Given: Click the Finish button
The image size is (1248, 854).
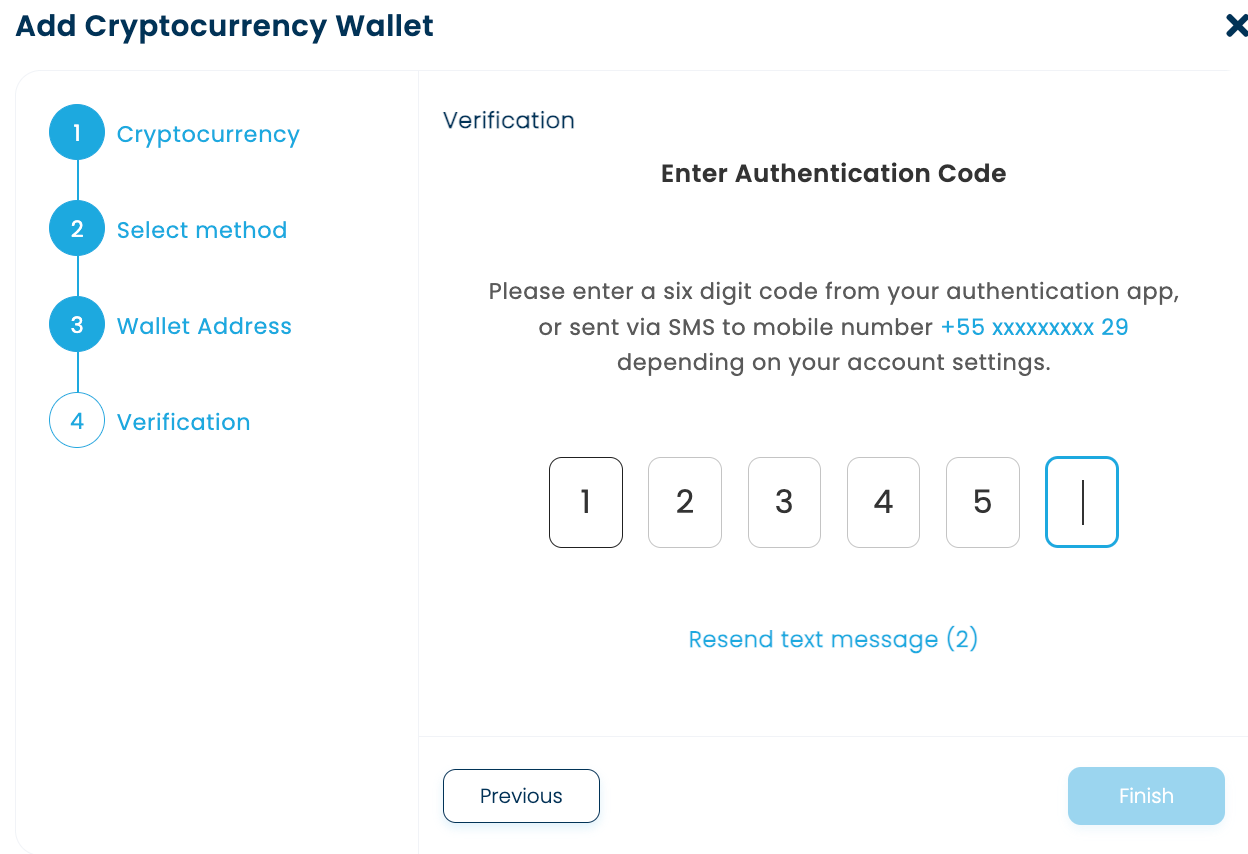Looking at the screenshot, I should (1146, 795).
